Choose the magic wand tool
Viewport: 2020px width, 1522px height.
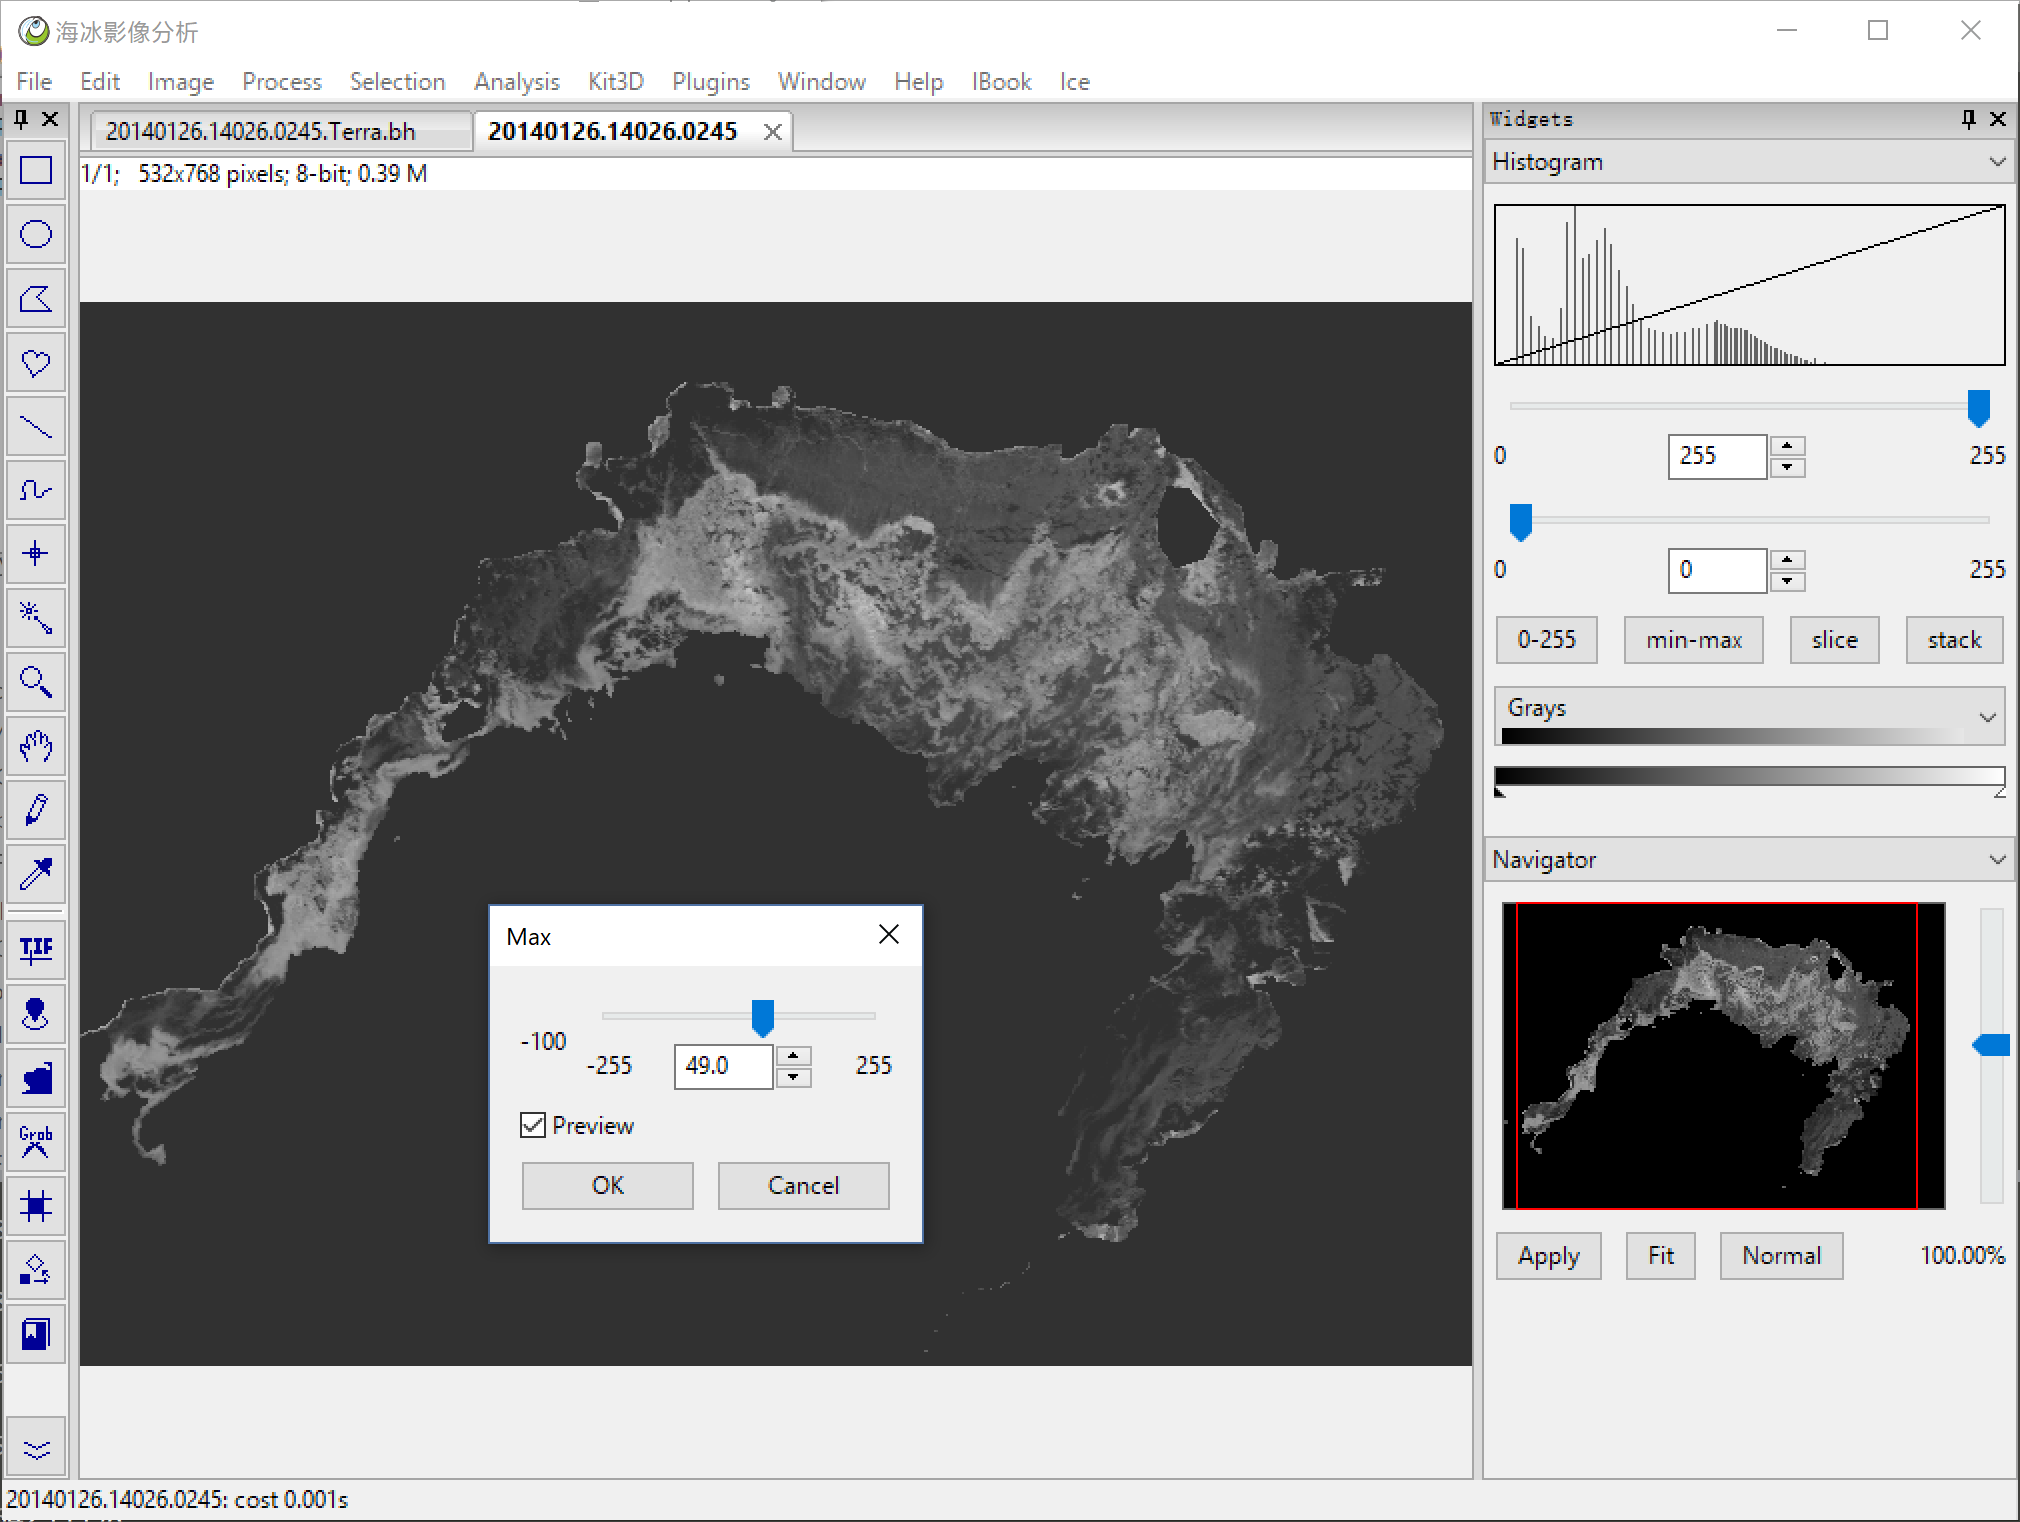[x=36, y=618]
